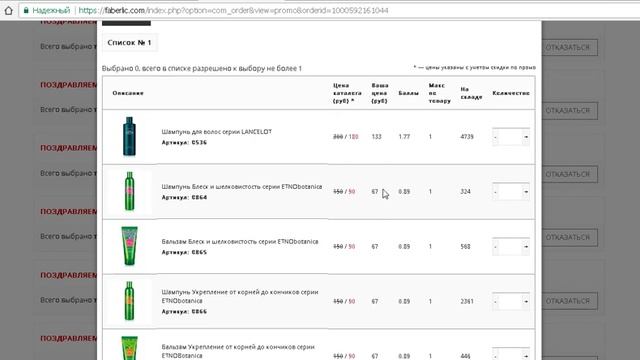The height and width of the screenshot is (360, 640).
Task: Click stock value 4739 for LANCELOT
Action: tap(467, 137)
